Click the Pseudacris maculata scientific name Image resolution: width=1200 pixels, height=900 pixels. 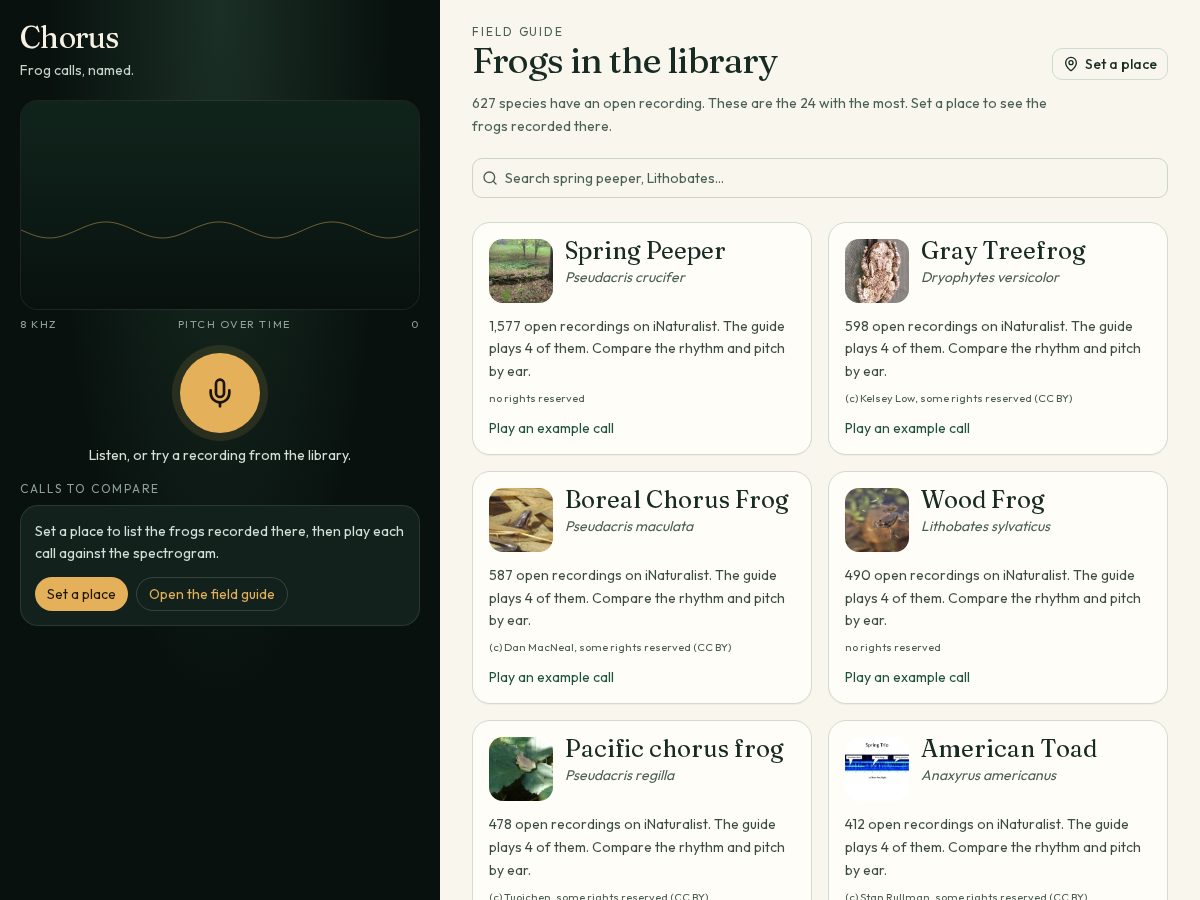[x=629, y=526]
